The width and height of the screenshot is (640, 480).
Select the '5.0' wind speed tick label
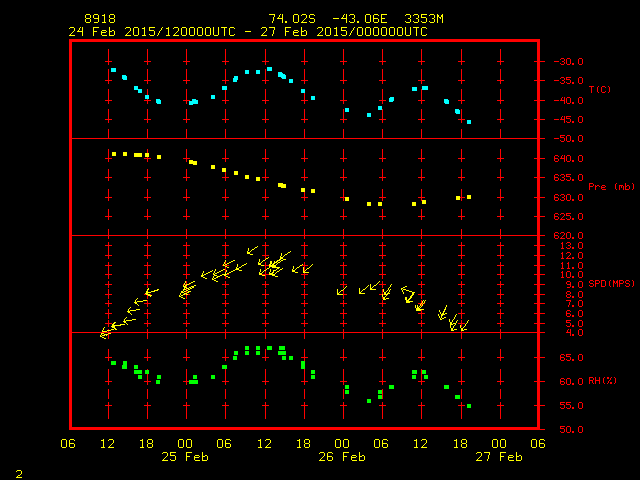(575, 323)
